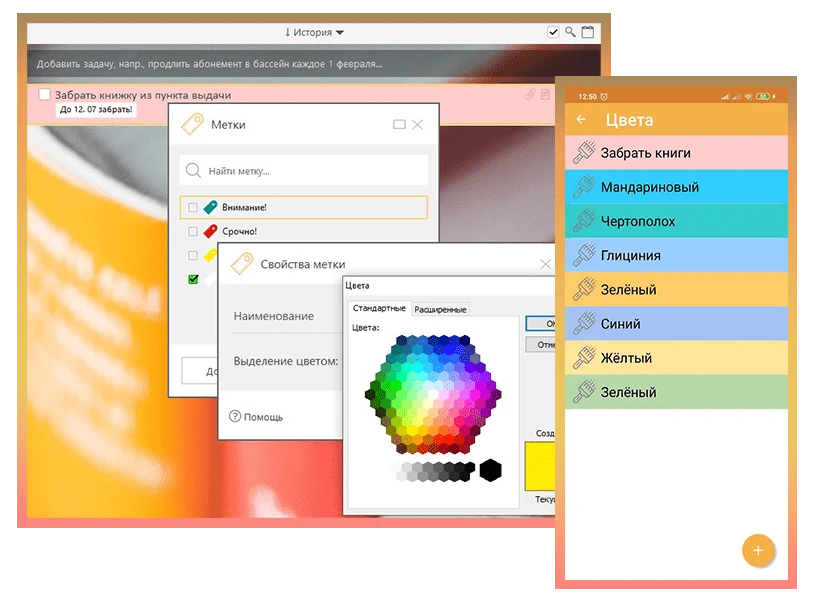Viewport: 814px width, 608px height.
Task: Pick the black hexagon color swatch
Action: click(490, 470)
